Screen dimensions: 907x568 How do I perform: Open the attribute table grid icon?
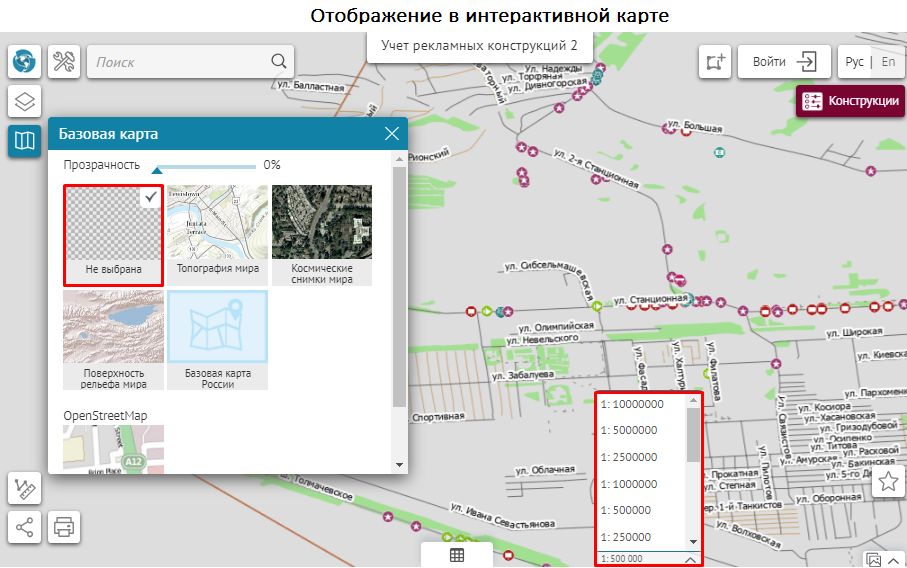(456, 555)
